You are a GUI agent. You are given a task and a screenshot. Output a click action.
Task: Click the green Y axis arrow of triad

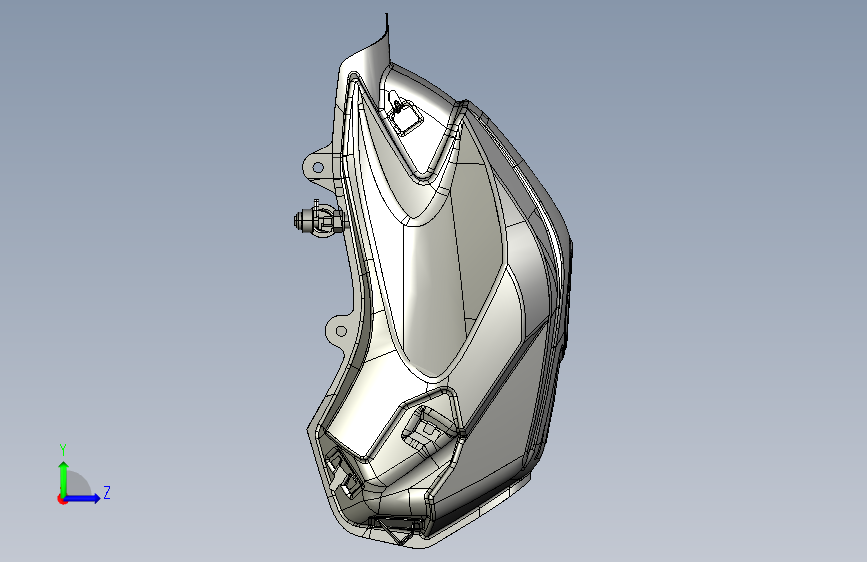tap(63, 478)
